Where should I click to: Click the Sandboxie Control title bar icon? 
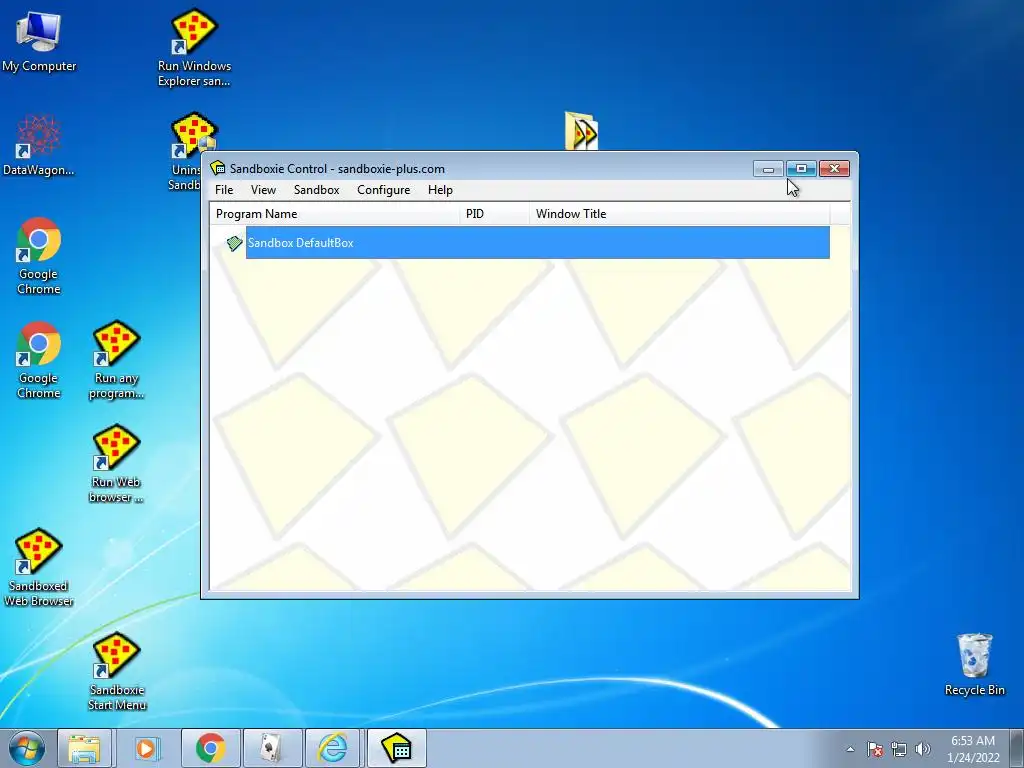tap(217, 168)
